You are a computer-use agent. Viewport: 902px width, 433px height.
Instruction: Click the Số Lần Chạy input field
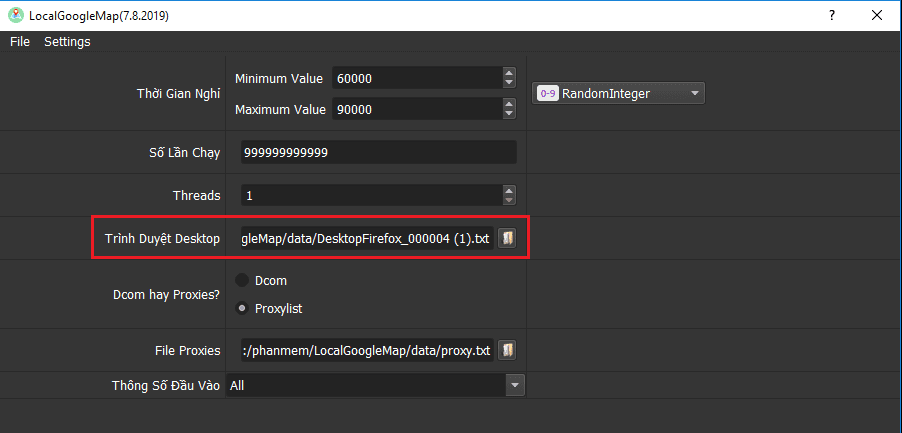click(x=379, y=152)
